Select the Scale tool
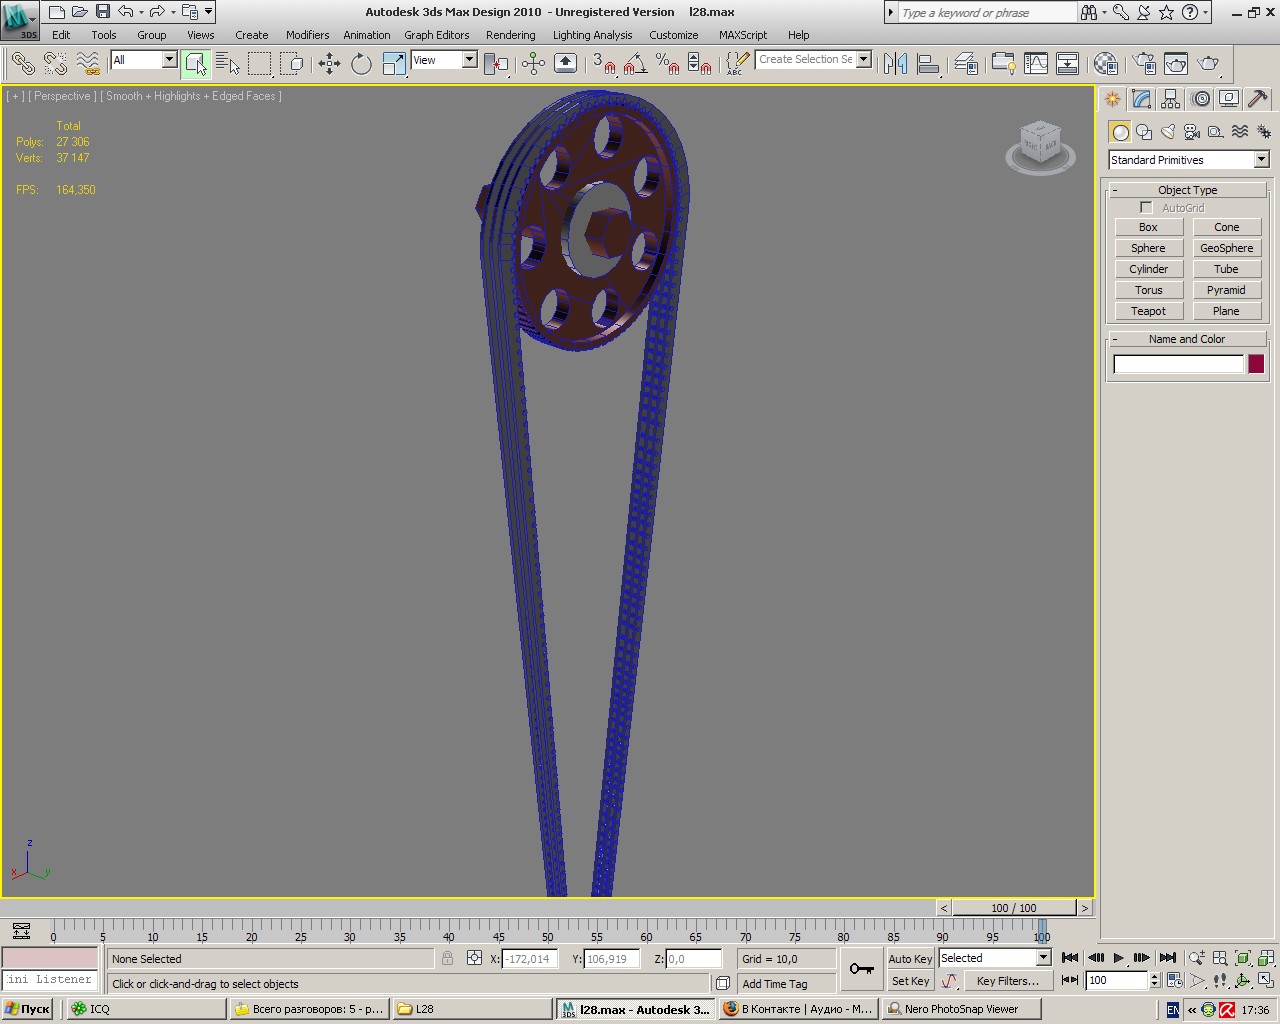 (x=394, y=64)
